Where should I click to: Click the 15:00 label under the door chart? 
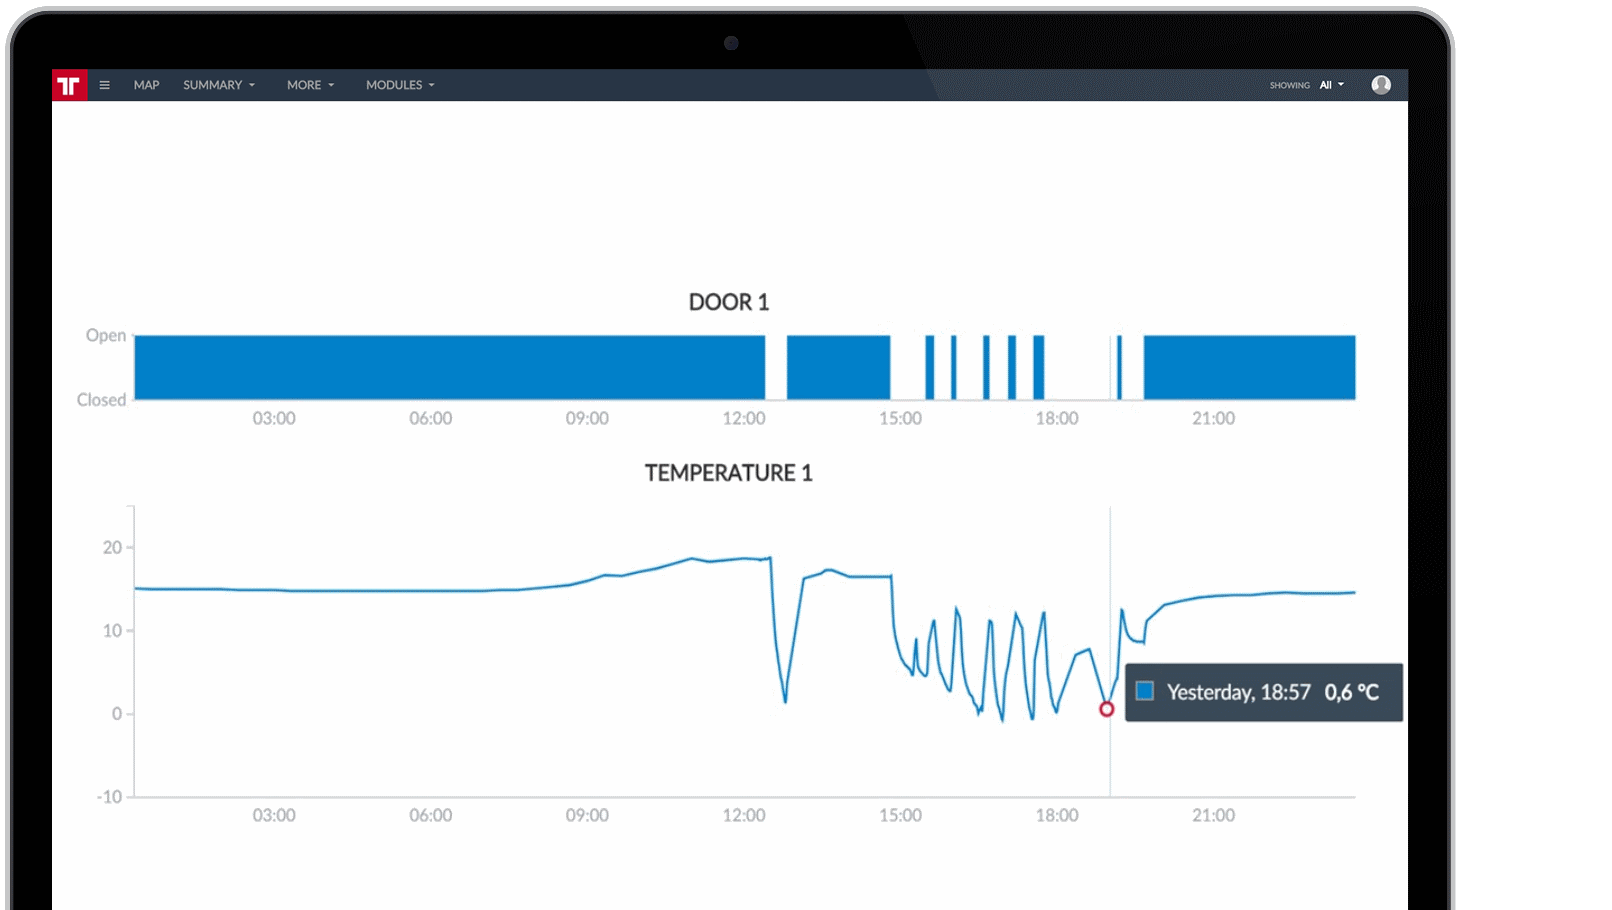900,418
